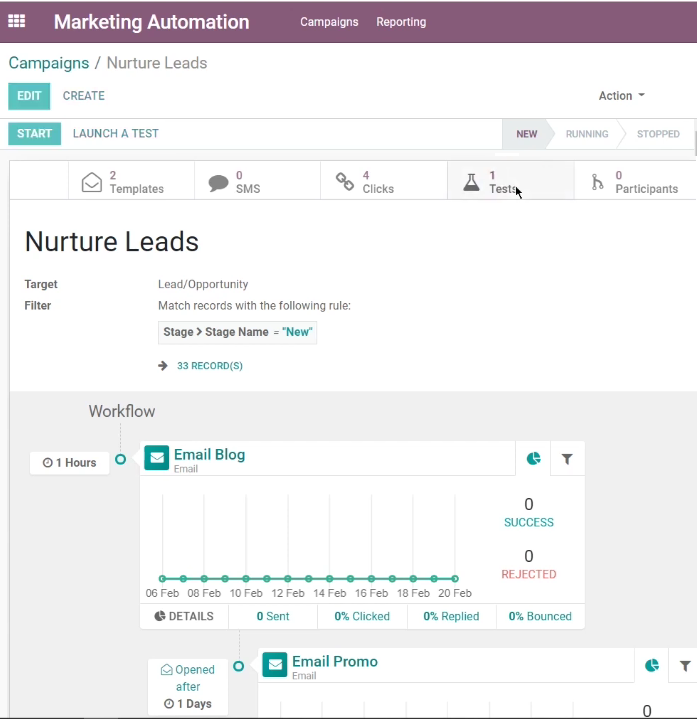Image resolution: width=697 pixels, height=719 pixels.
Task: Open the Campaigns menu
Action: click(329, 22)
